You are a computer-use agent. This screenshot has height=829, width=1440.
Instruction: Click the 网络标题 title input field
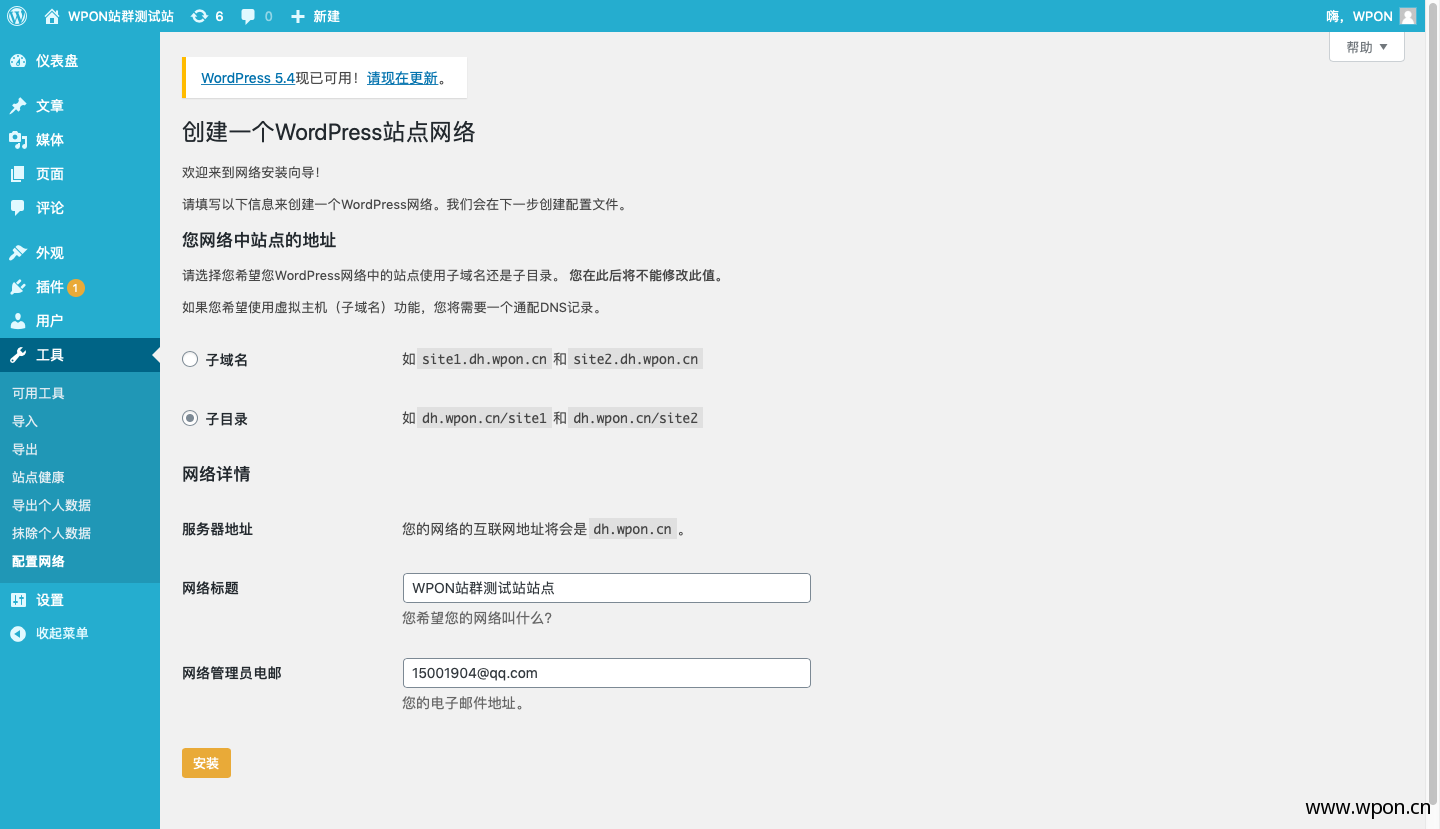point(606,587)
